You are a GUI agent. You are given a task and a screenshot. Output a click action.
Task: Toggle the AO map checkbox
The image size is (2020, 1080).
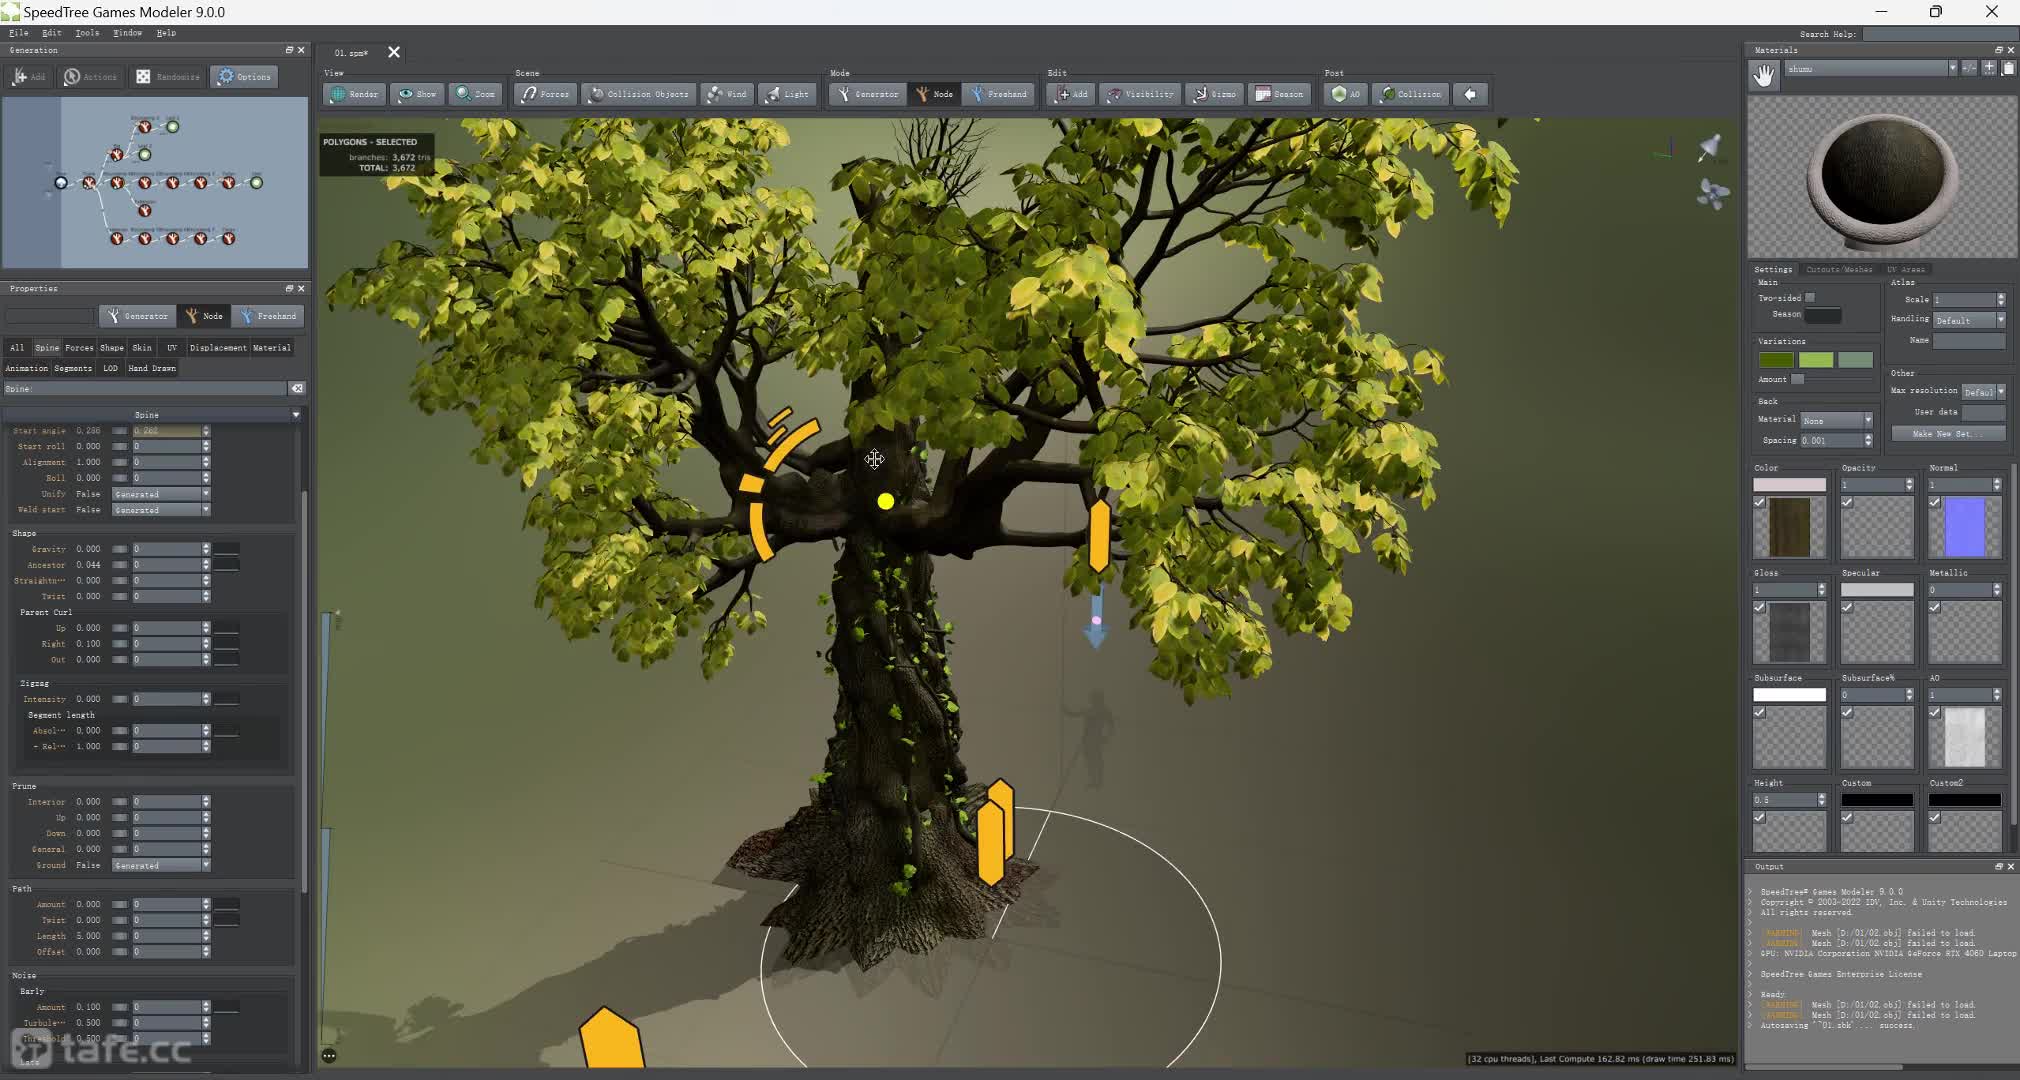1935,712
